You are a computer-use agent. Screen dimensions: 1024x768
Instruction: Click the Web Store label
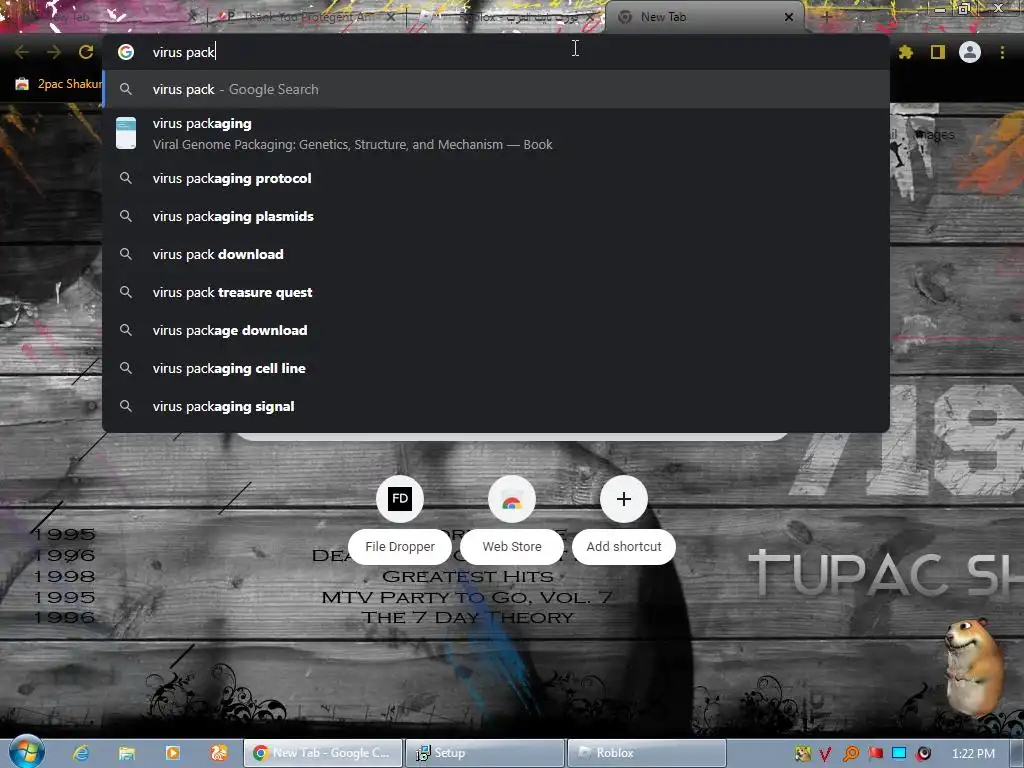pos(512,547)
